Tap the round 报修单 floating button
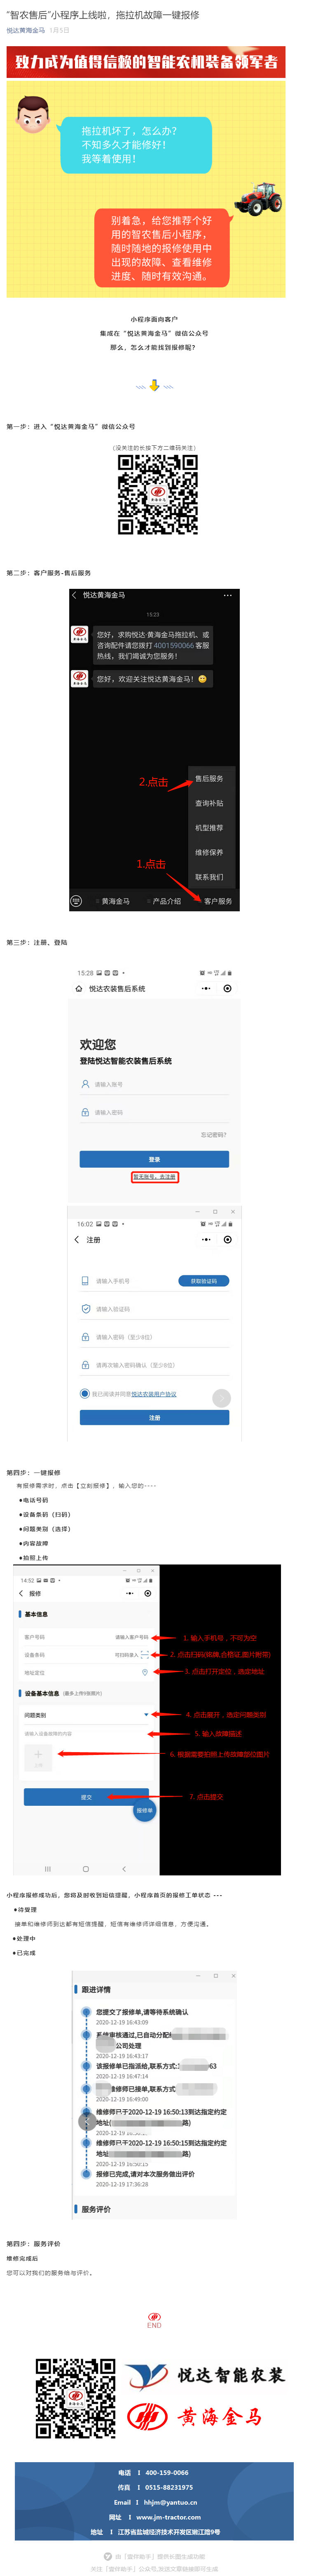 pyautogui.click(x=145, y=1810)
